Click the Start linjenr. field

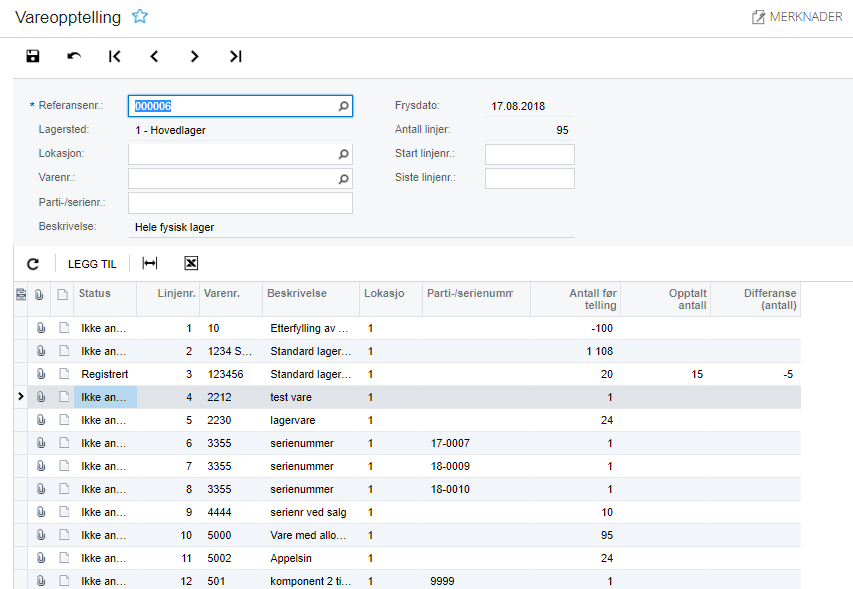coord(529,154)
